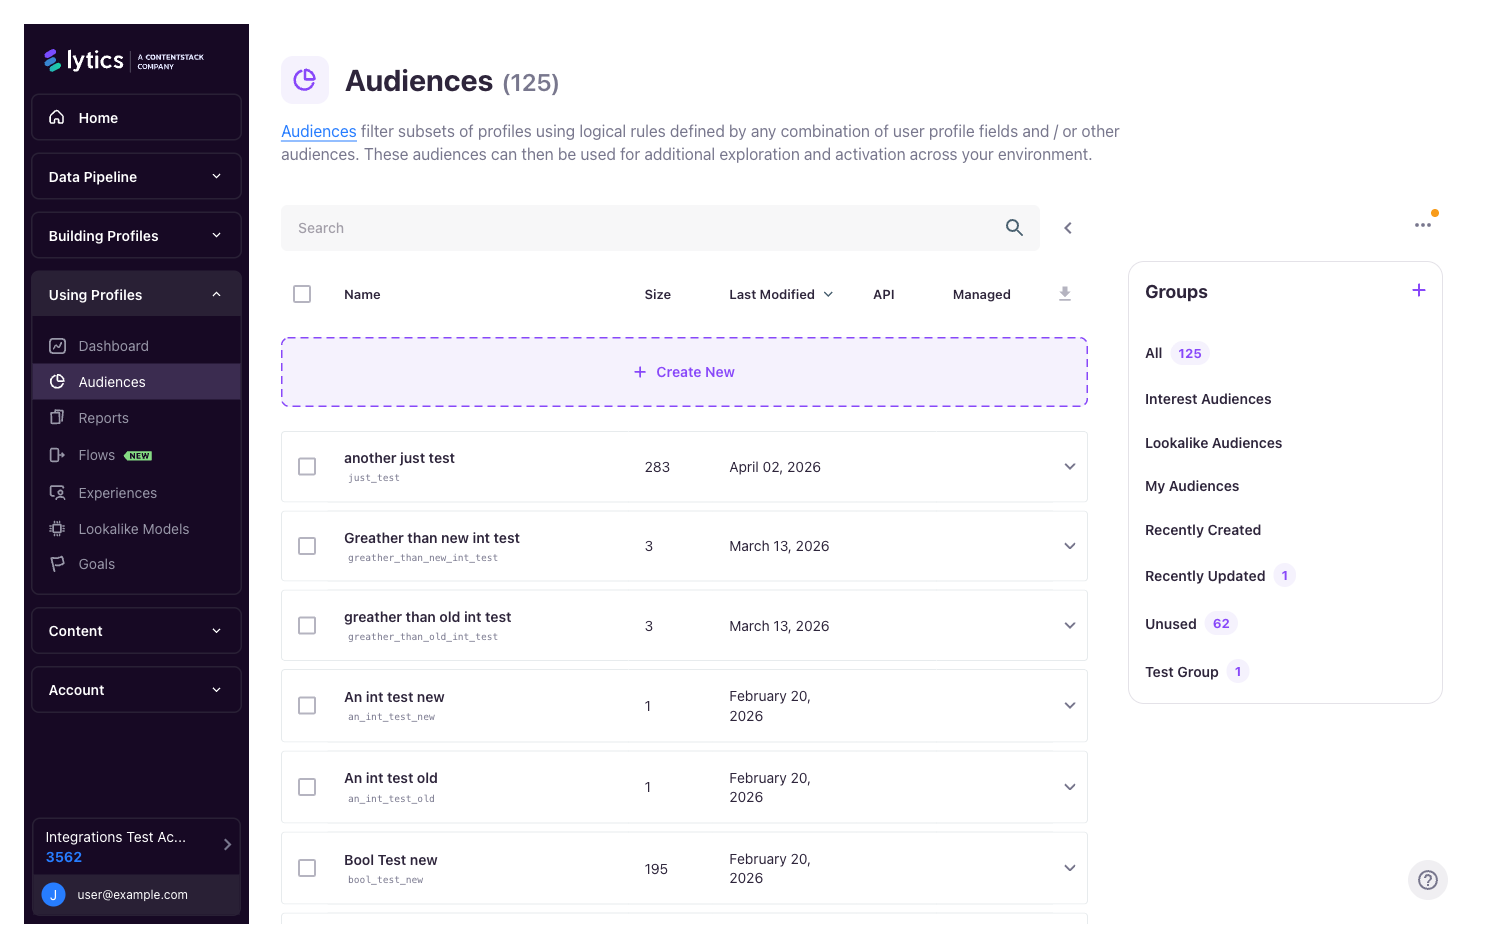Screen dimensions: 1488x948
Task: Select the Experiences sidebar icon
Action: click(x=57, y=492)
